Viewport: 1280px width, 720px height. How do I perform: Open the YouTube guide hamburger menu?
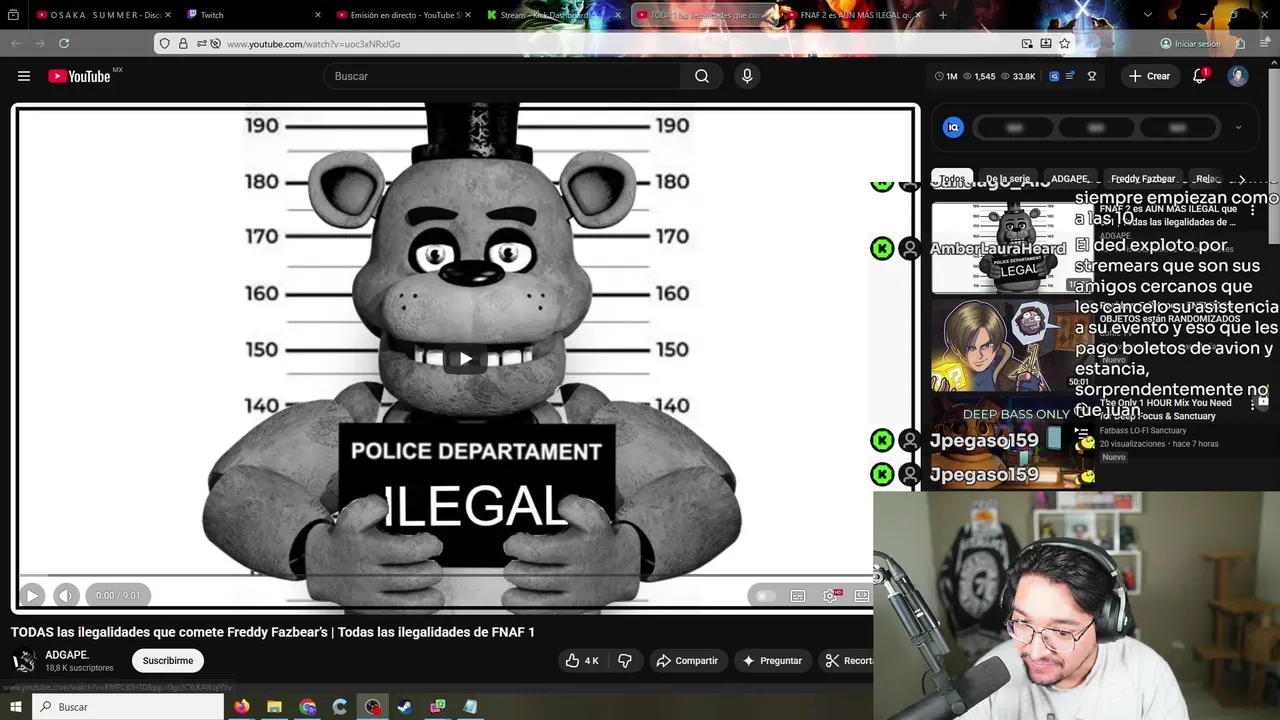tap(24, 76)
